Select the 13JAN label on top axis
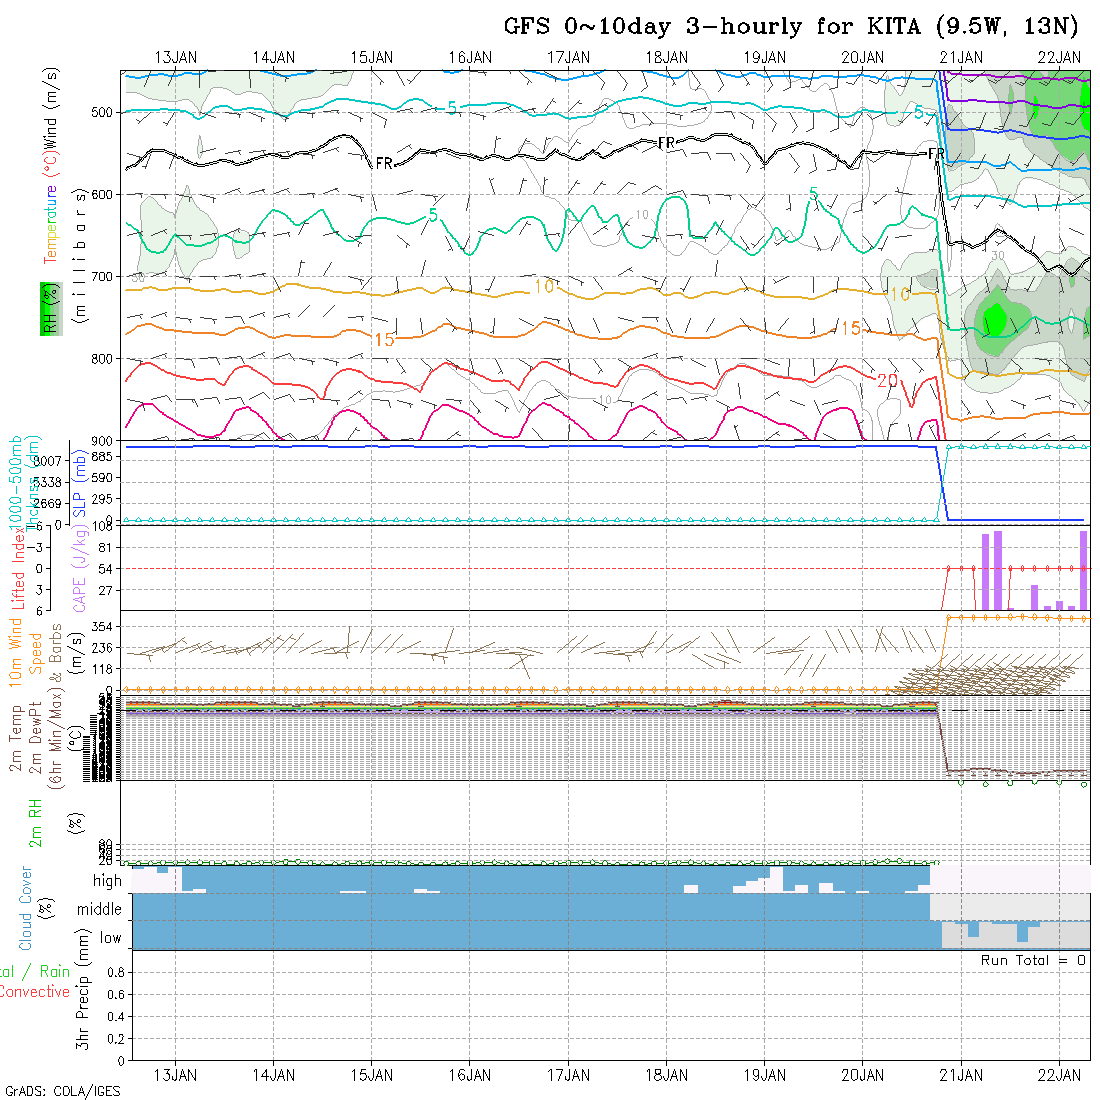Screen dimensions: 1100x1100 tap(176, 57)
